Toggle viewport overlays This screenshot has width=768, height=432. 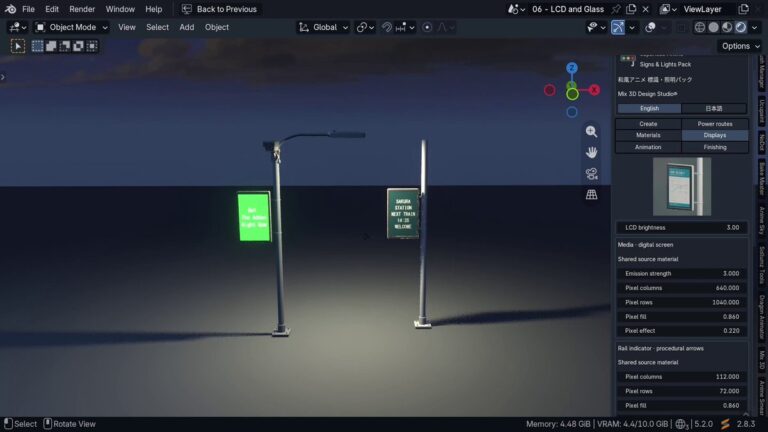(x=650, y=27)
